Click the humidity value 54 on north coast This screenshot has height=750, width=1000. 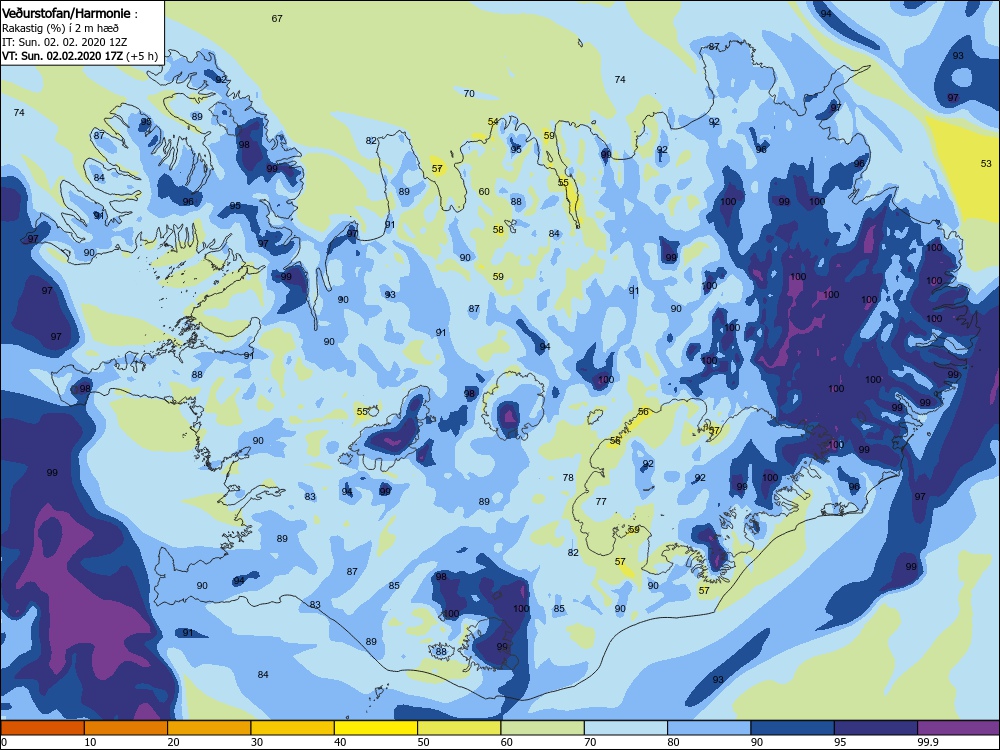[x=493, y=121]
